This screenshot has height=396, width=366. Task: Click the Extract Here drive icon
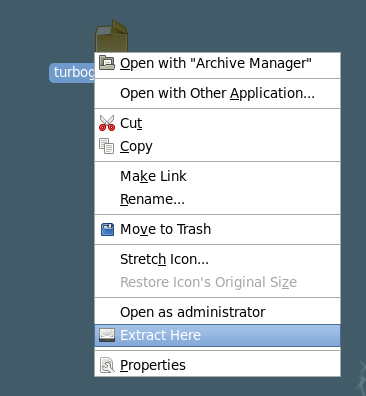(x=107, y=335)
